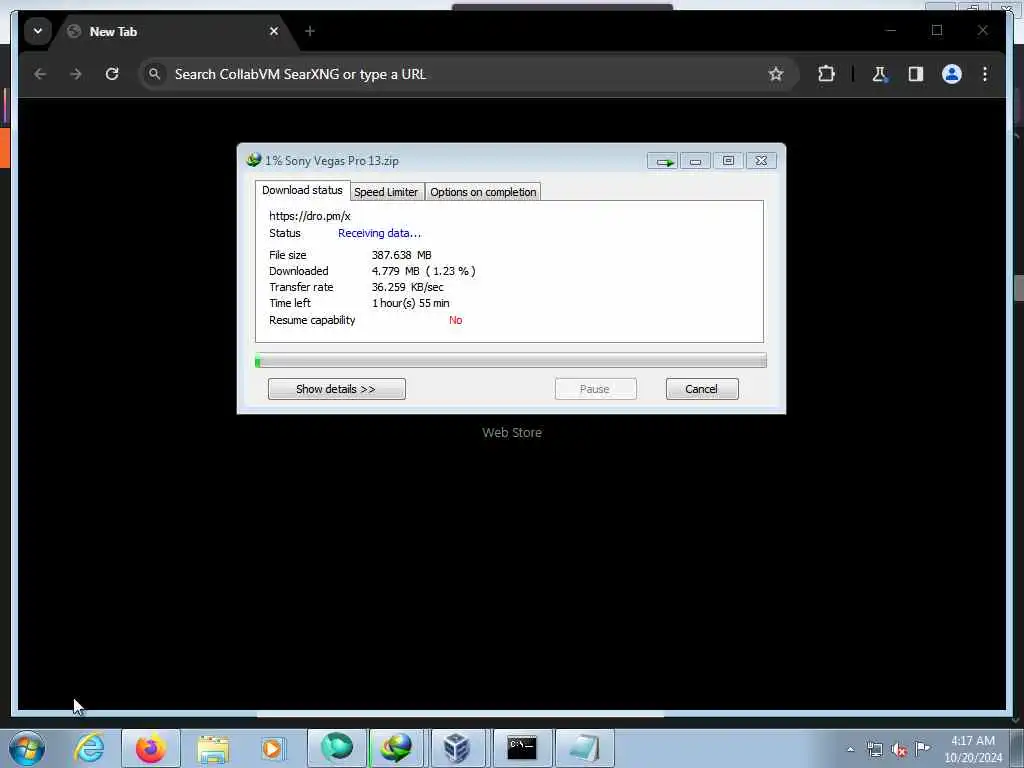Minimize the Sony Vegas Pro download dialog
The width and height of the screenshot is (1024, 768).
(696, 161)
